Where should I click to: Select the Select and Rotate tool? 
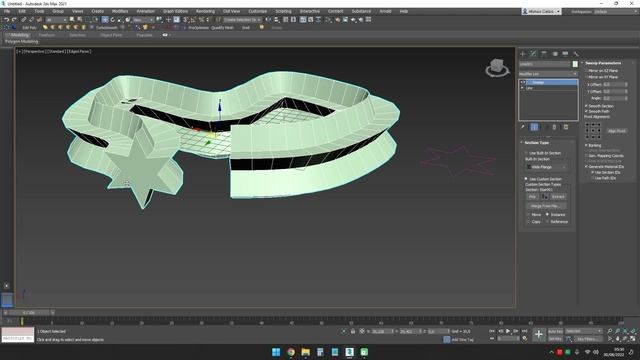click(x=113, y=20)
